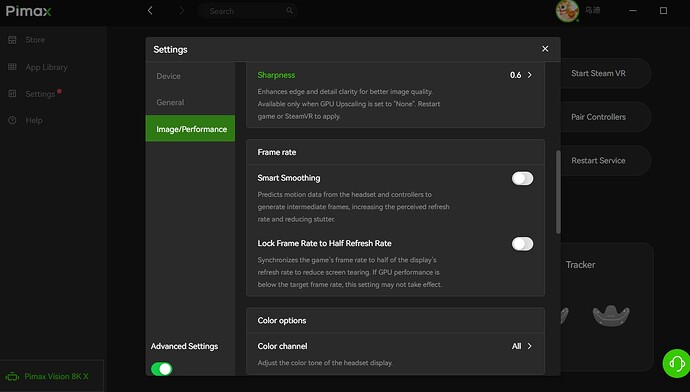Turn off Advanced Settings switch
Viewport: 690px width, 392px height.
point(161,369)
